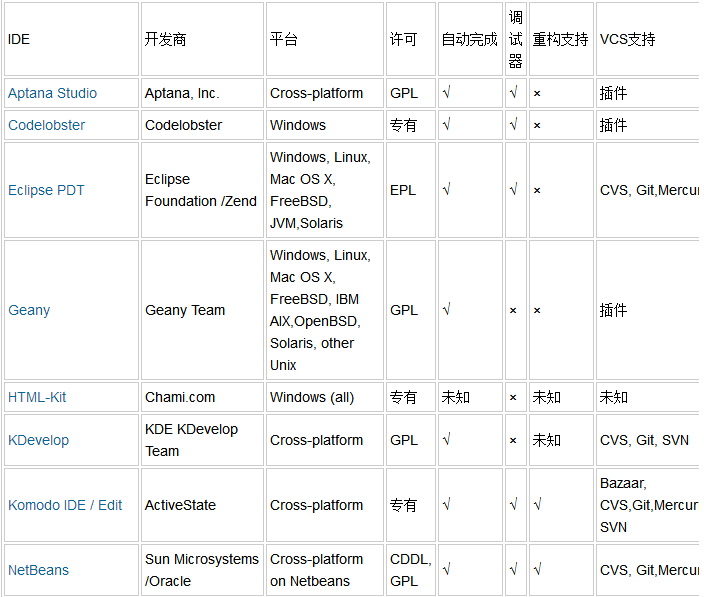704x597 pixels.
Task: Click the 自动完成 column header
Action: [x=469, y=39]
